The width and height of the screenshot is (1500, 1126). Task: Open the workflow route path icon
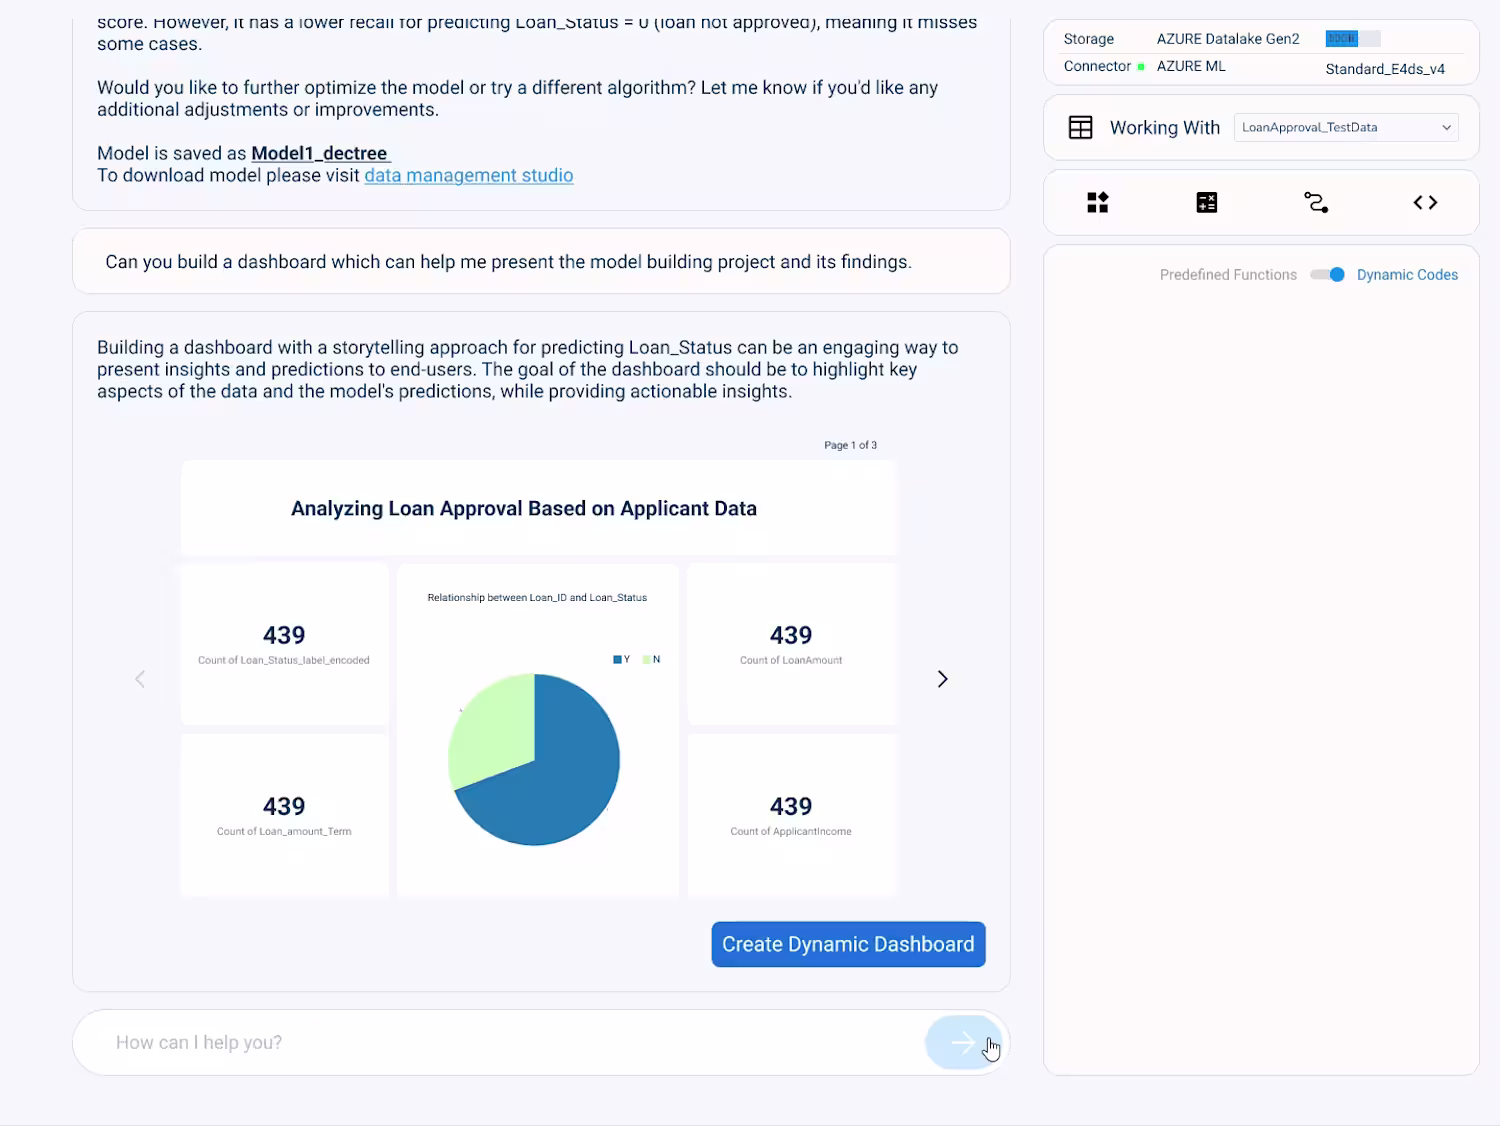(1316, 203)
